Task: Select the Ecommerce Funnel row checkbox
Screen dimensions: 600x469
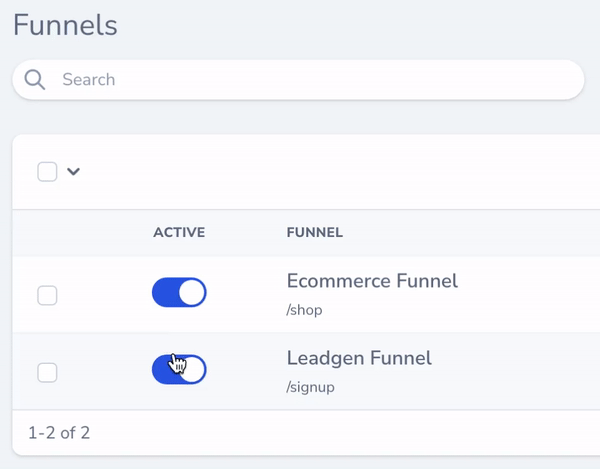Action: (x=47, y=295)
